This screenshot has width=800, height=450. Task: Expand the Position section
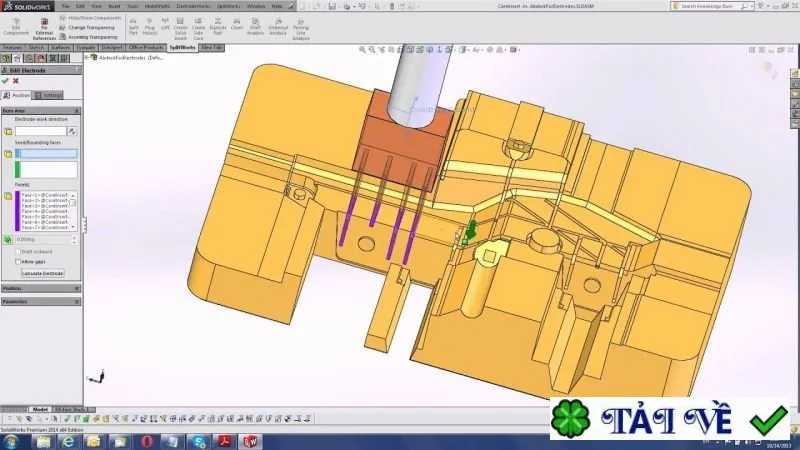pos(77,288)
